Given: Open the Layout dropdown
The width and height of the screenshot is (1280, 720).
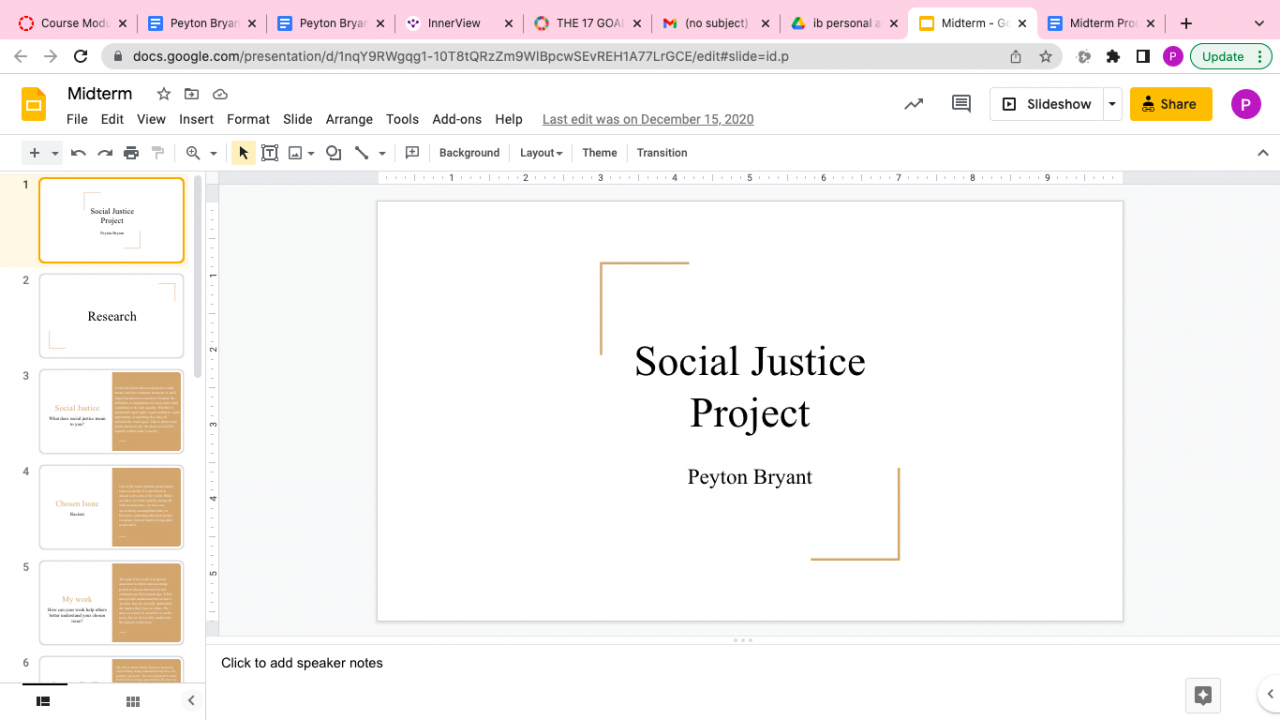Looking at the screenshot, I should pos(541,153).
